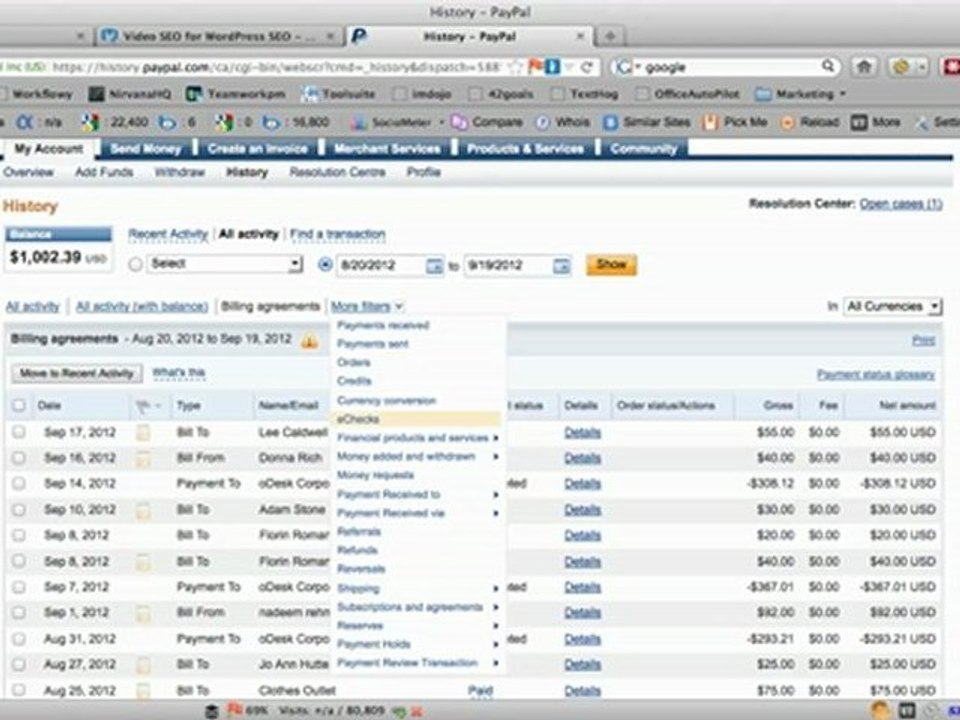
Task: Tick the checkbox for the Sep 17, 2012 row
Action: click(19, 432)
